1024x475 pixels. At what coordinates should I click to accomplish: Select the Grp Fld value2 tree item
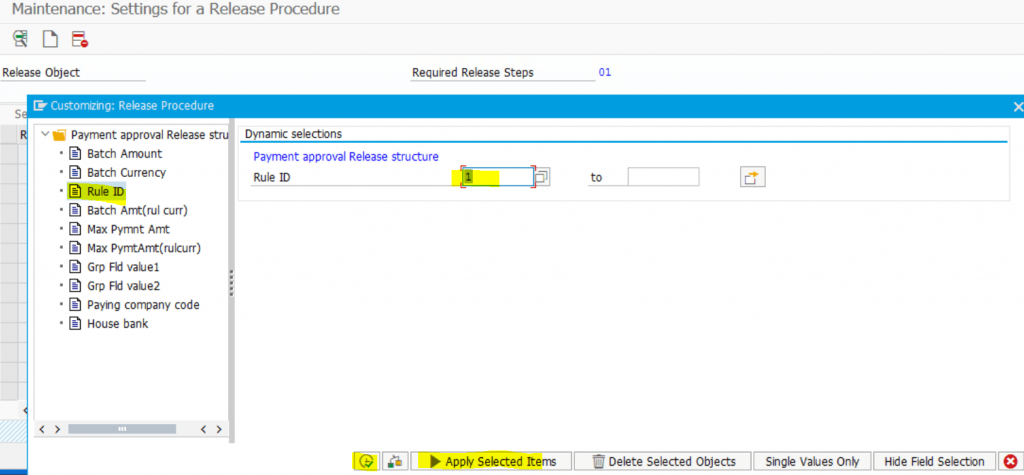tap(123, 286)
